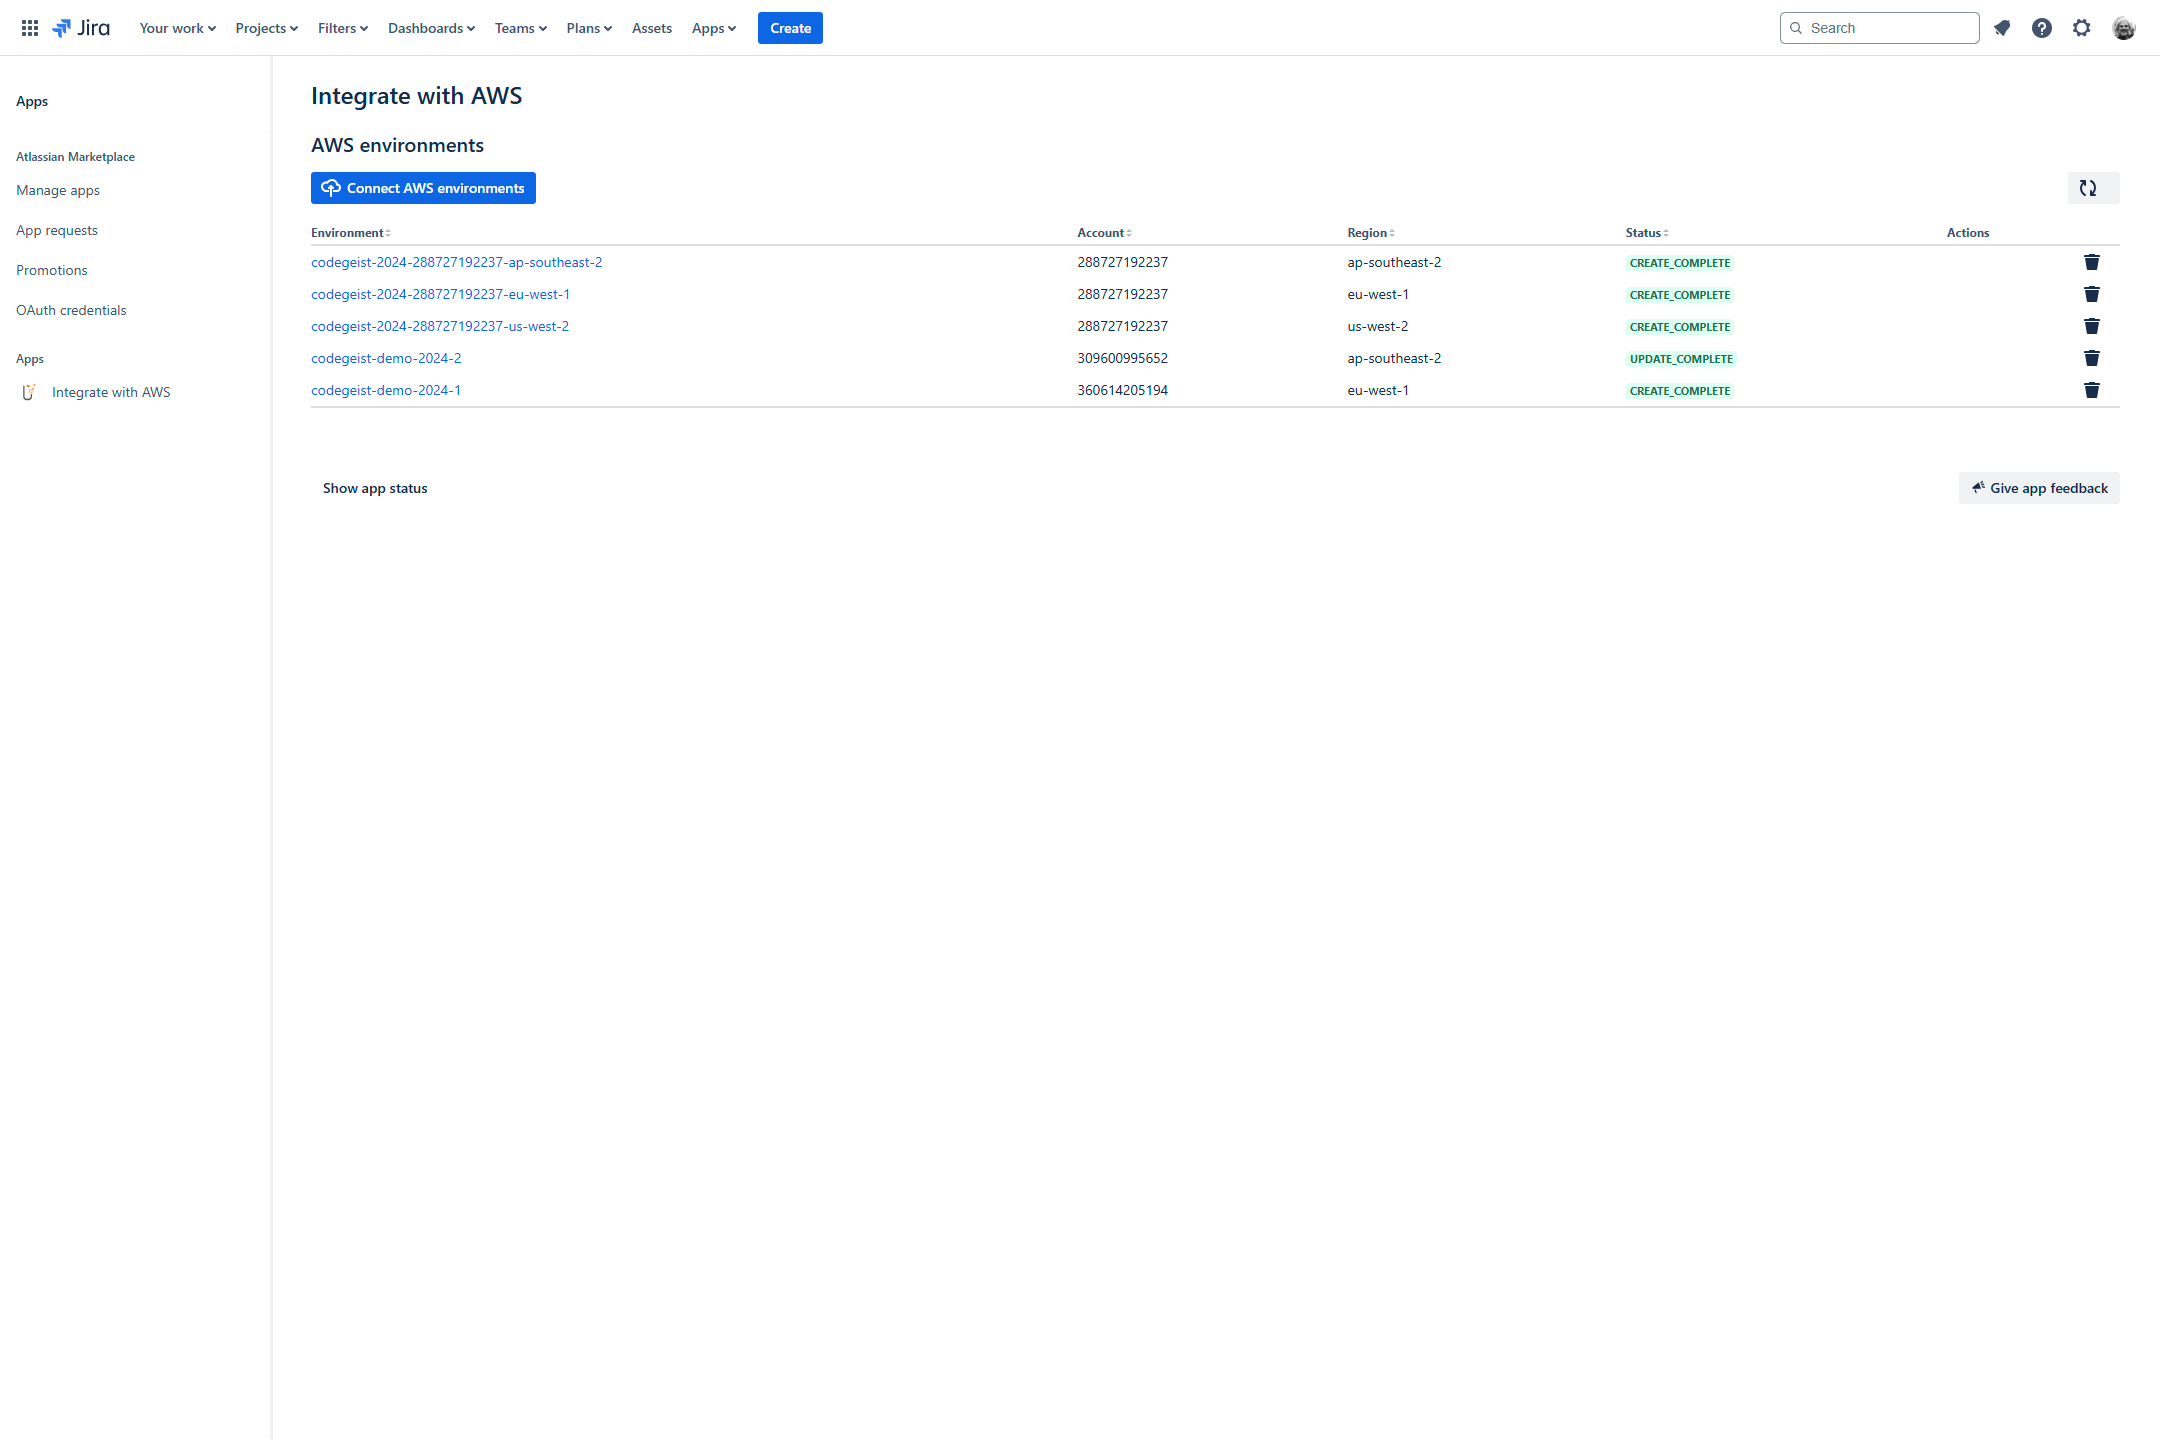This screenshot has height=1440, width=2160.
Task: Open Manage apps in the sidebar
Action: point(58,190)
